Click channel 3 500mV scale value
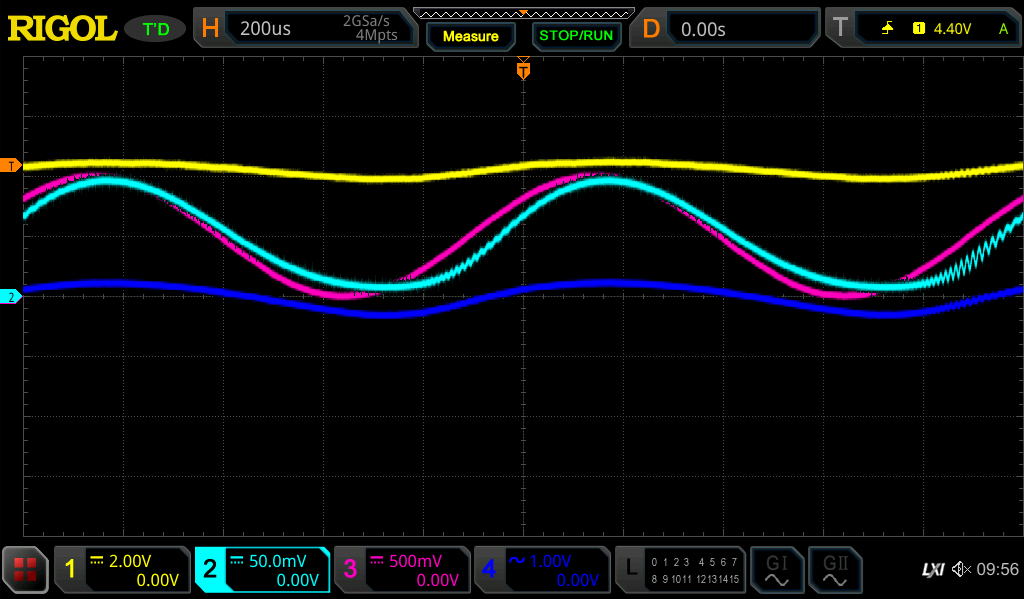Screen dimensions: 1024x599 tap(415, 561)
